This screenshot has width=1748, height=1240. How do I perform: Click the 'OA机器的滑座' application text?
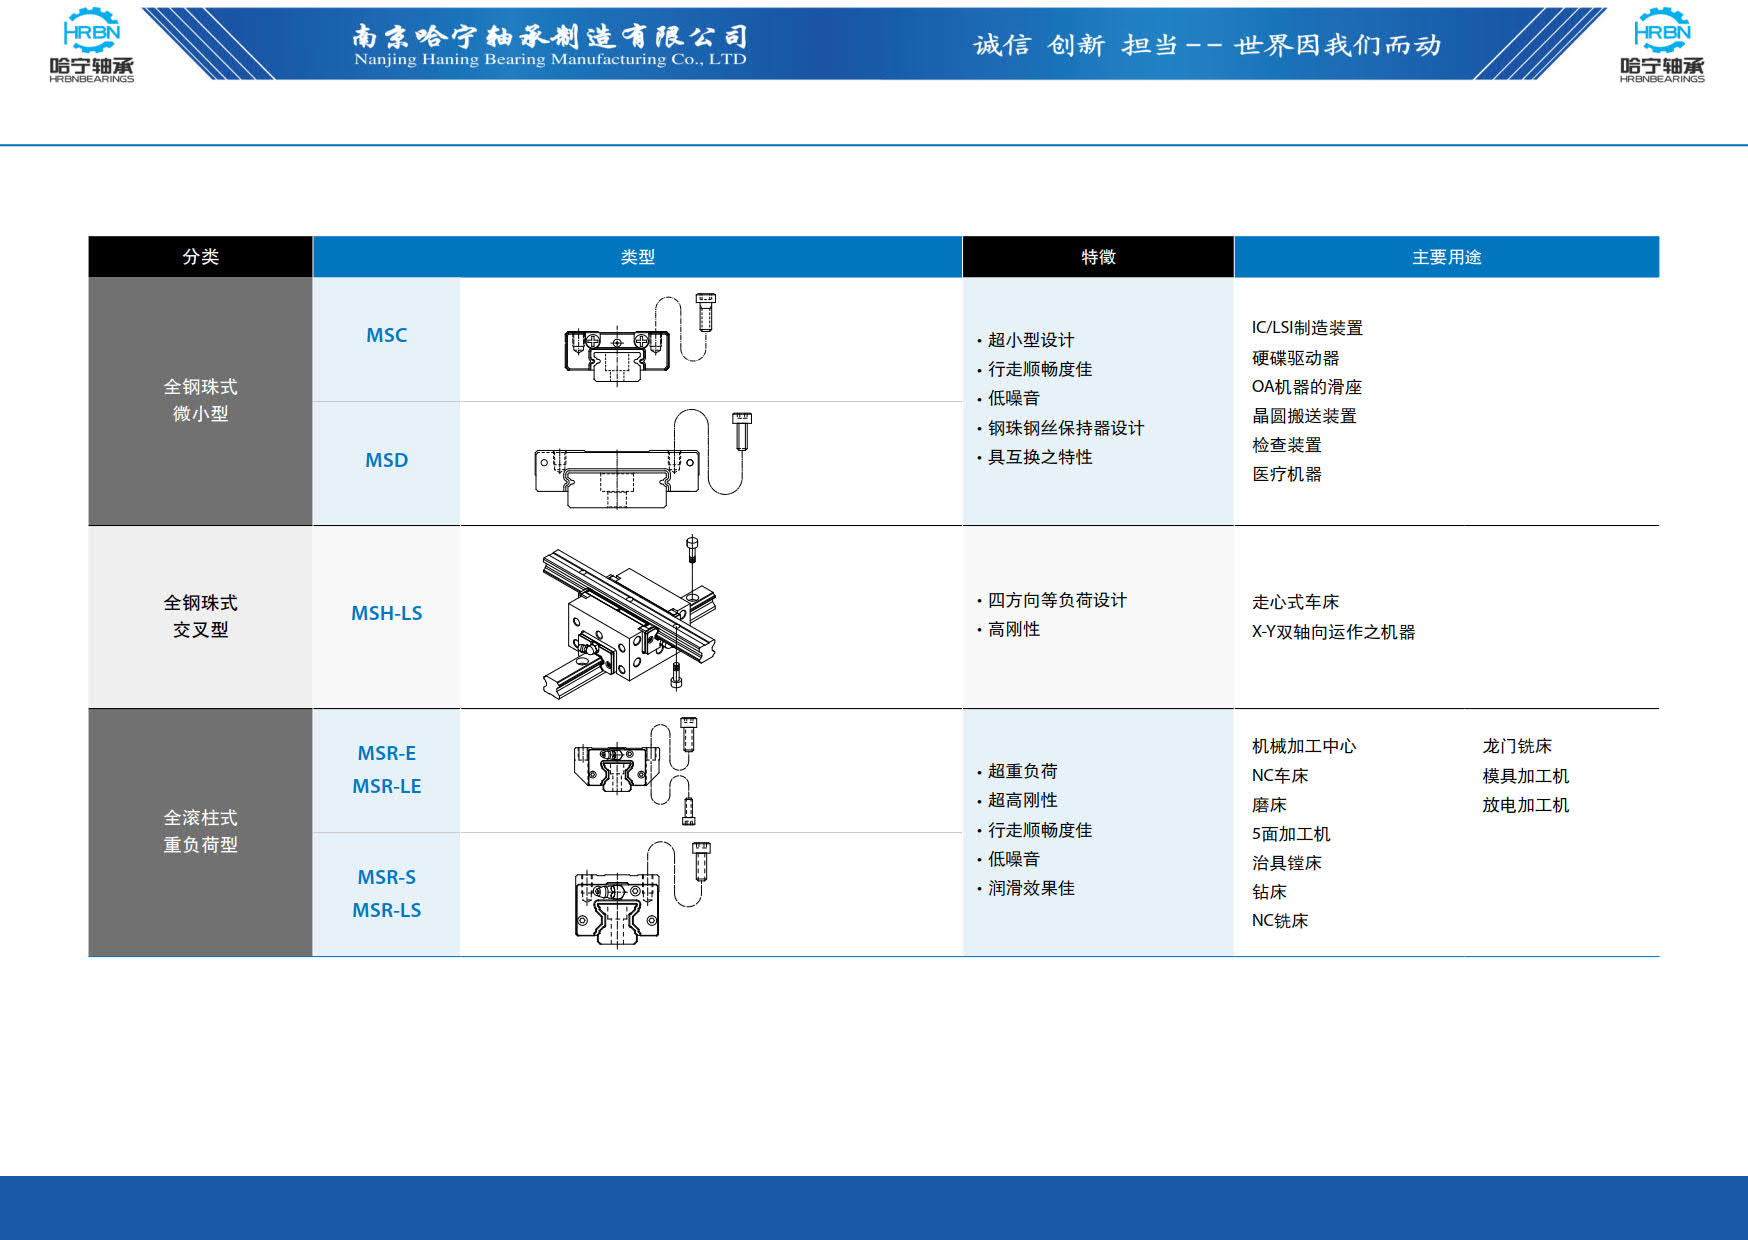pyautogui.click(x=1307, y=387)
